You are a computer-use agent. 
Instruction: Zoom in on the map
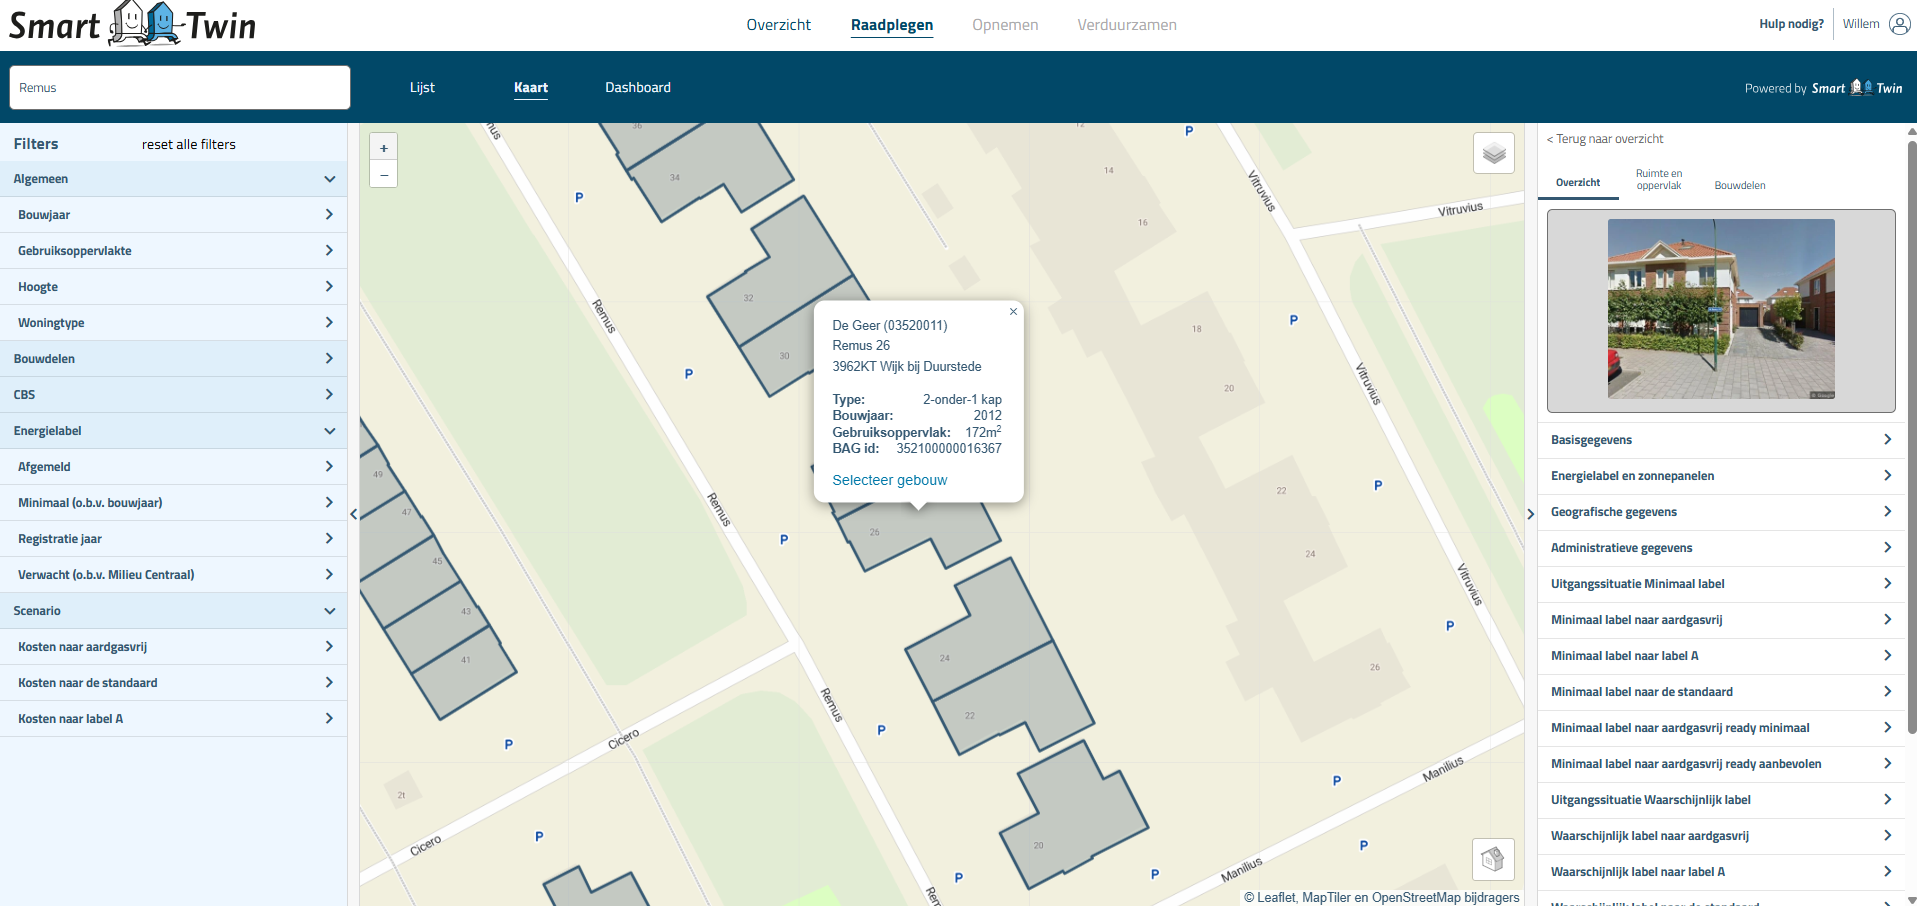point(384,148)
